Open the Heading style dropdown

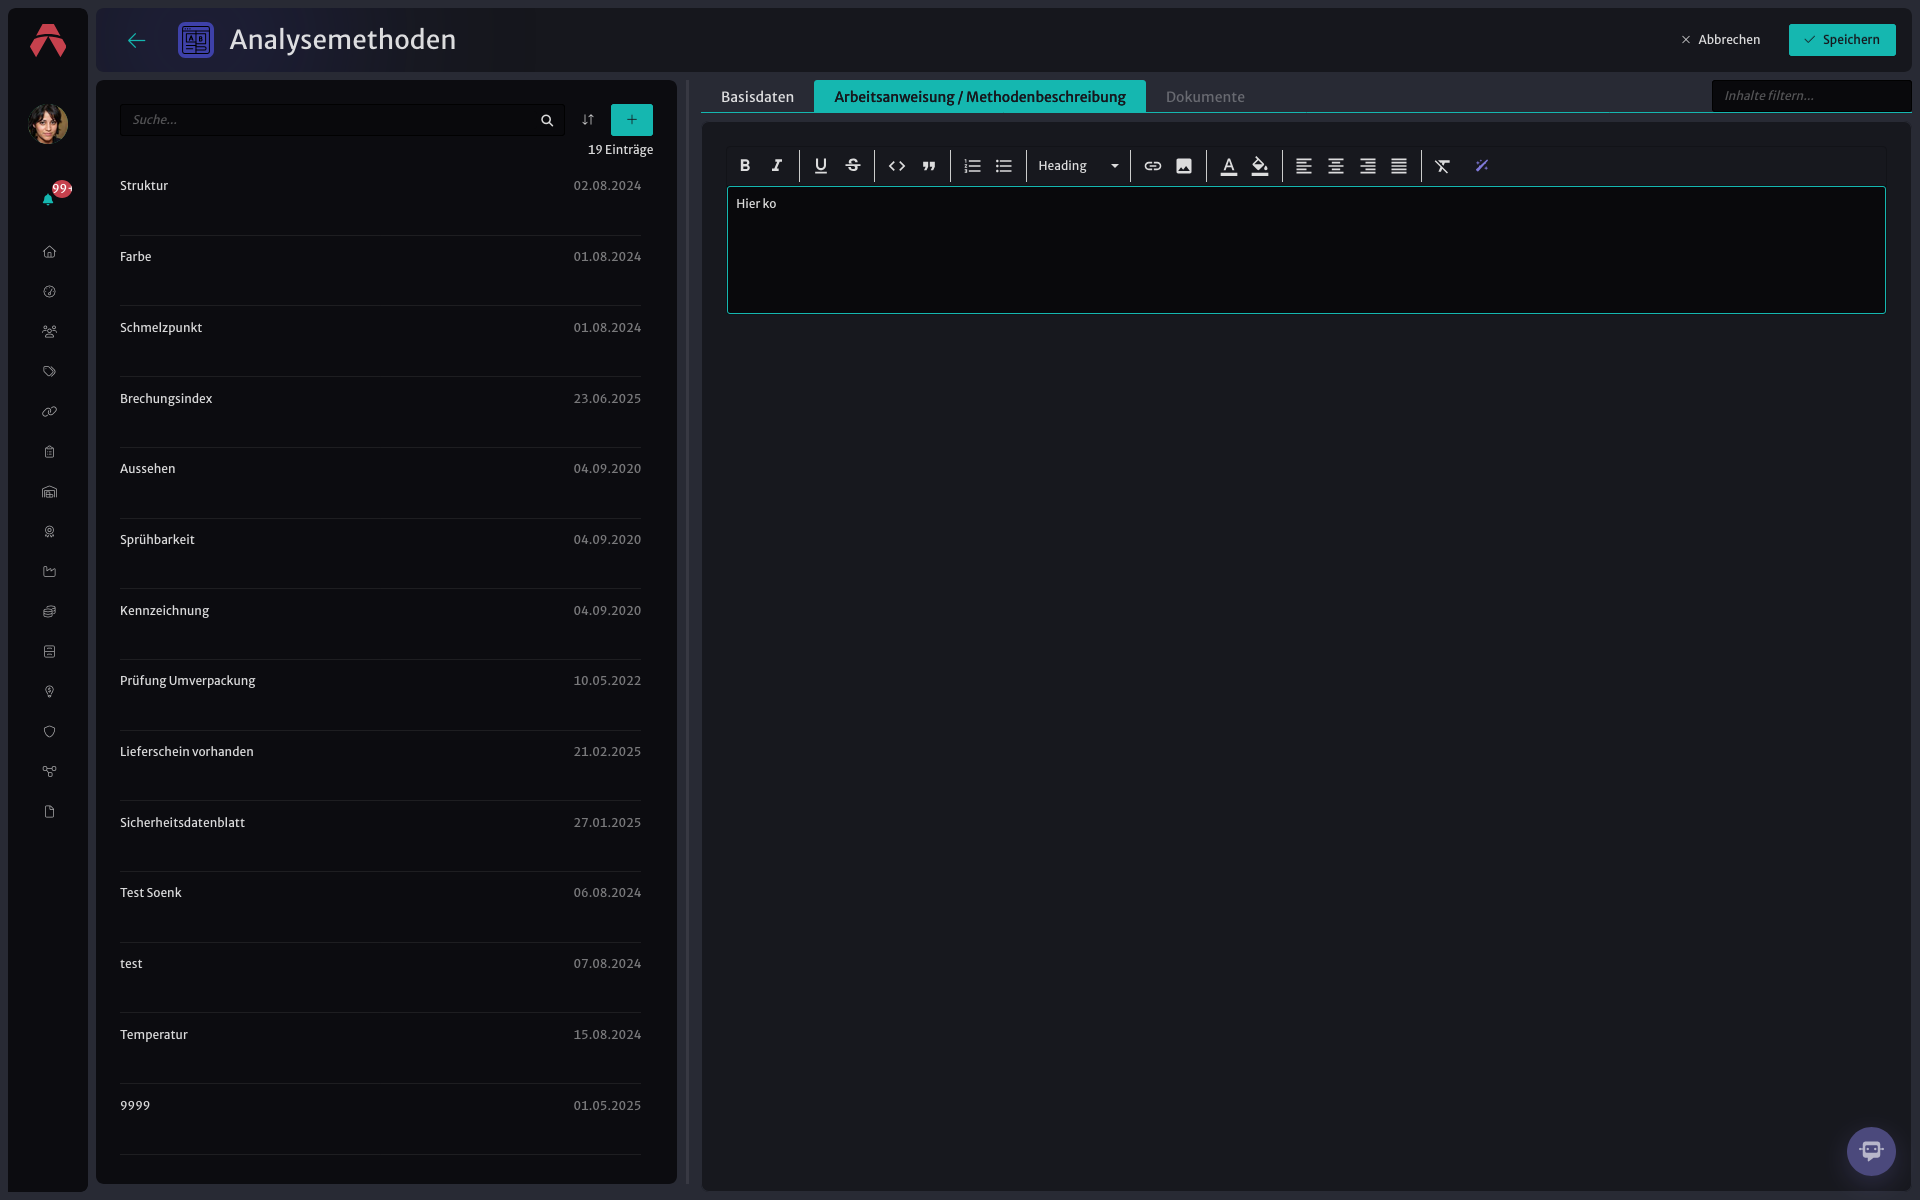click(1078, 166)
